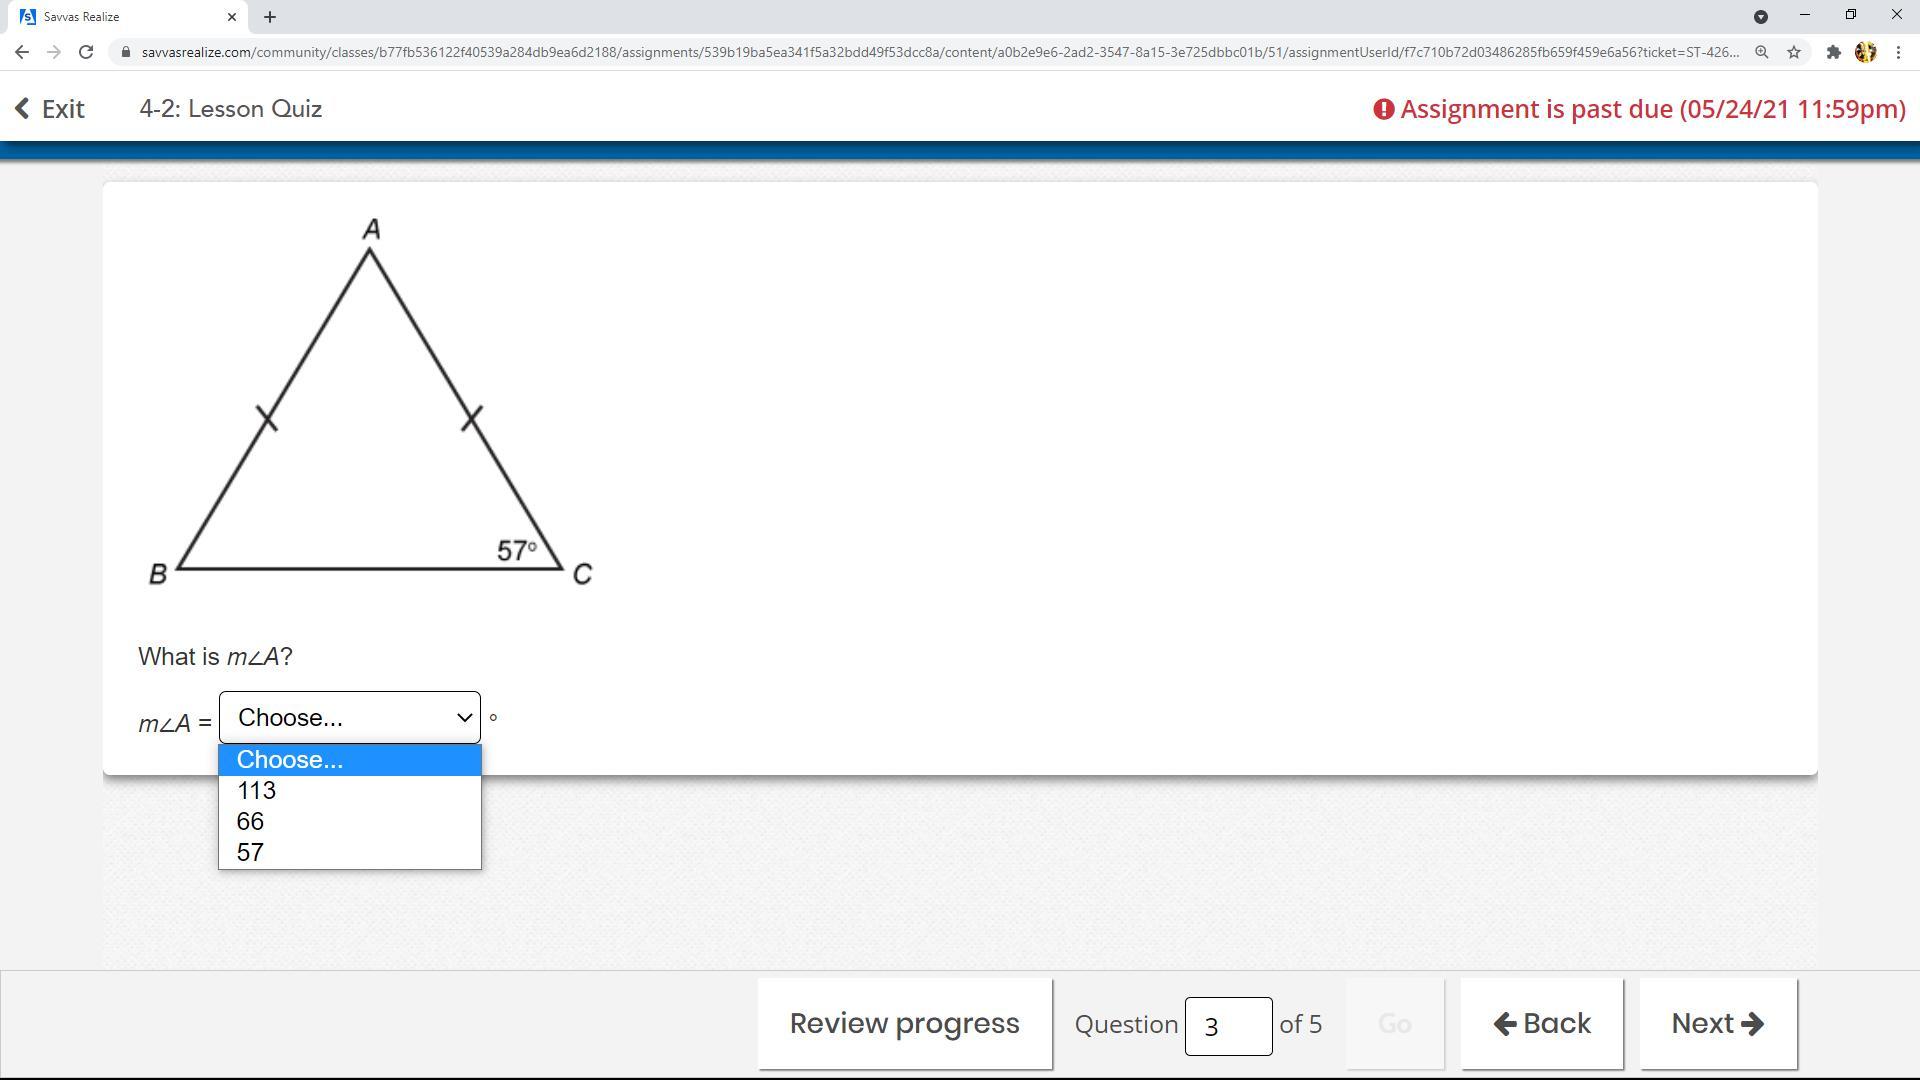Viewport: 1920px width, 1080px height.
Task: Pick 57 in the dropdown options
Action: tap(349, 853)
